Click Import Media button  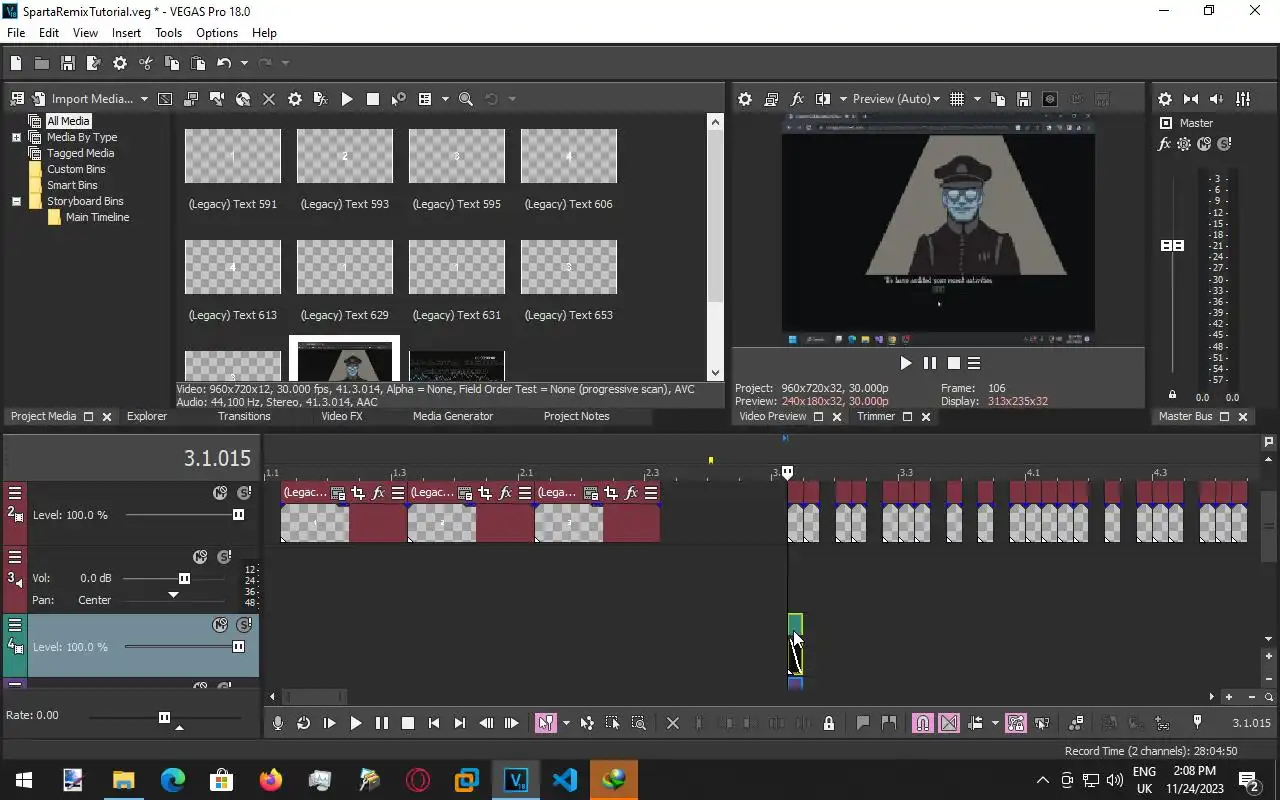point(82,99)
